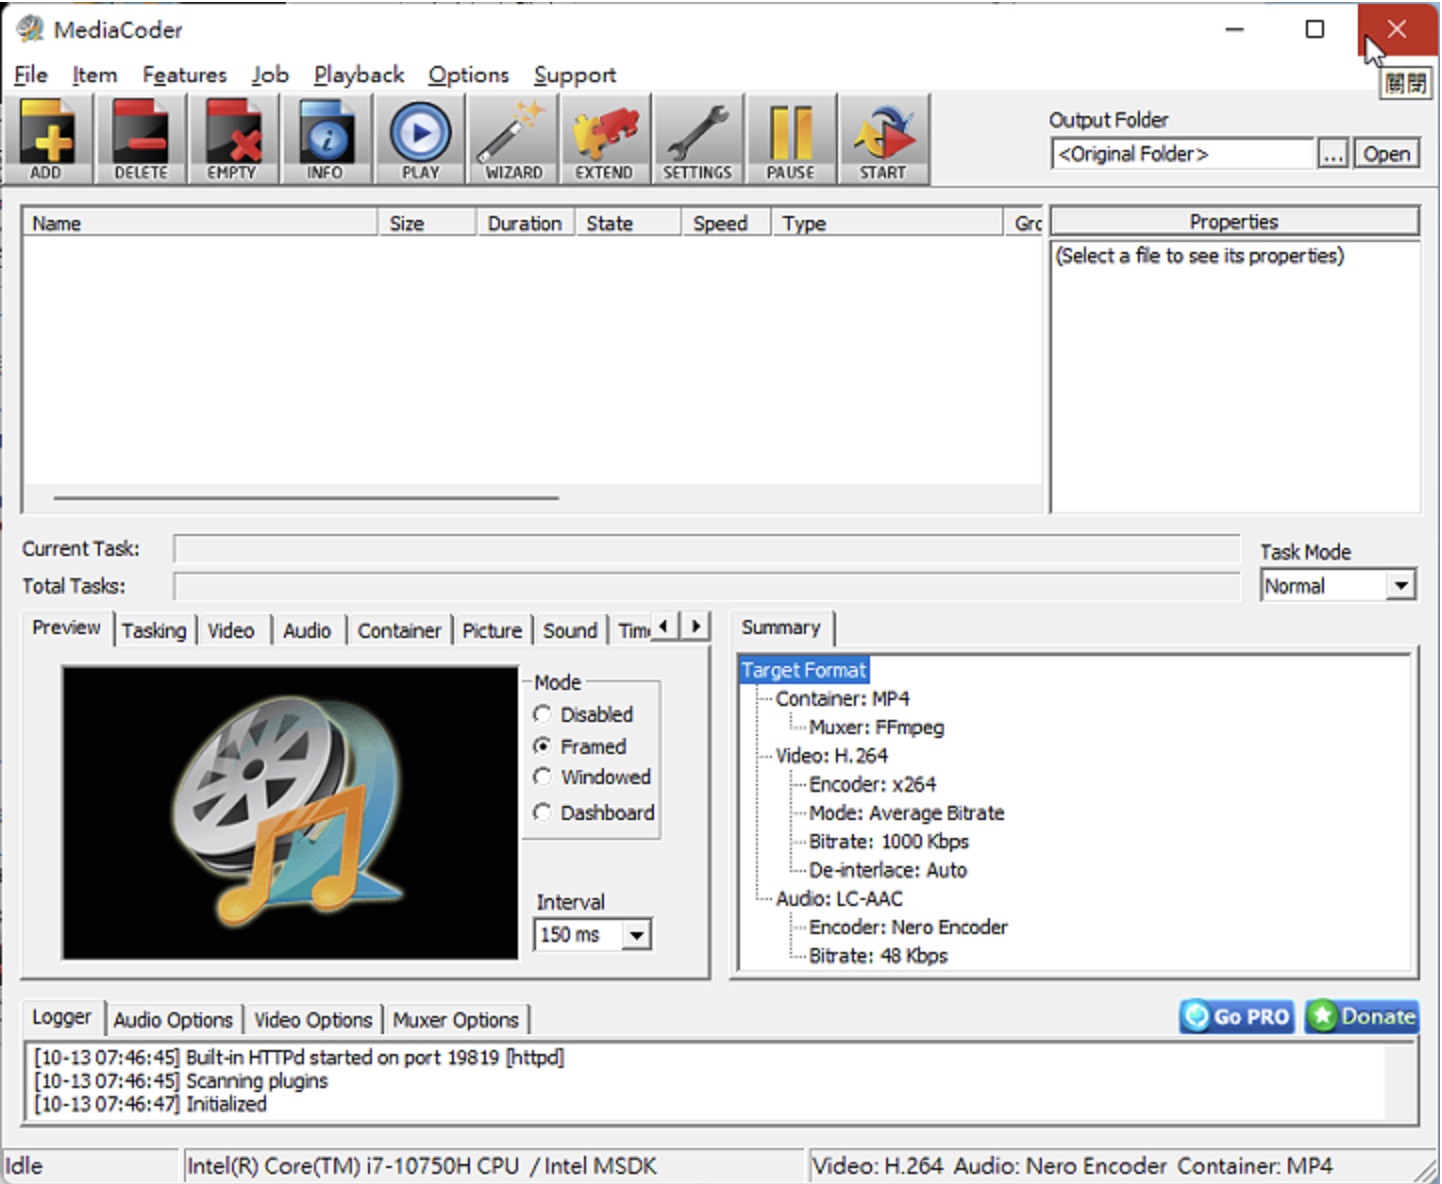Select Container: MP4 in summary tree
The image size is (1442, 1184).
(843, 699)
